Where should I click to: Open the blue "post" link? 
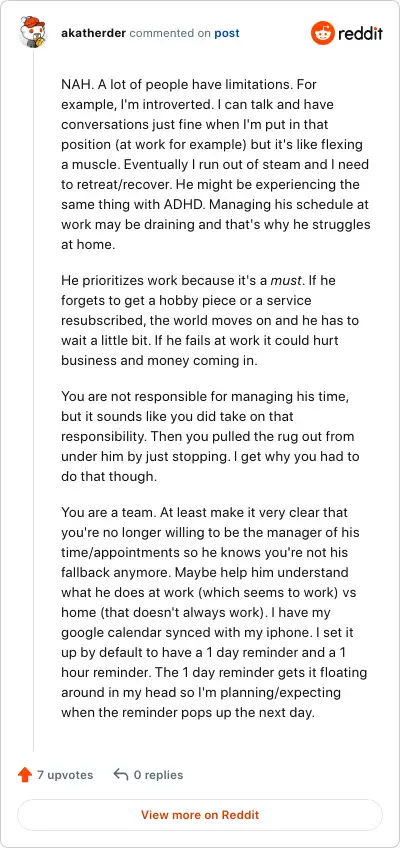[x=226, y=34]
